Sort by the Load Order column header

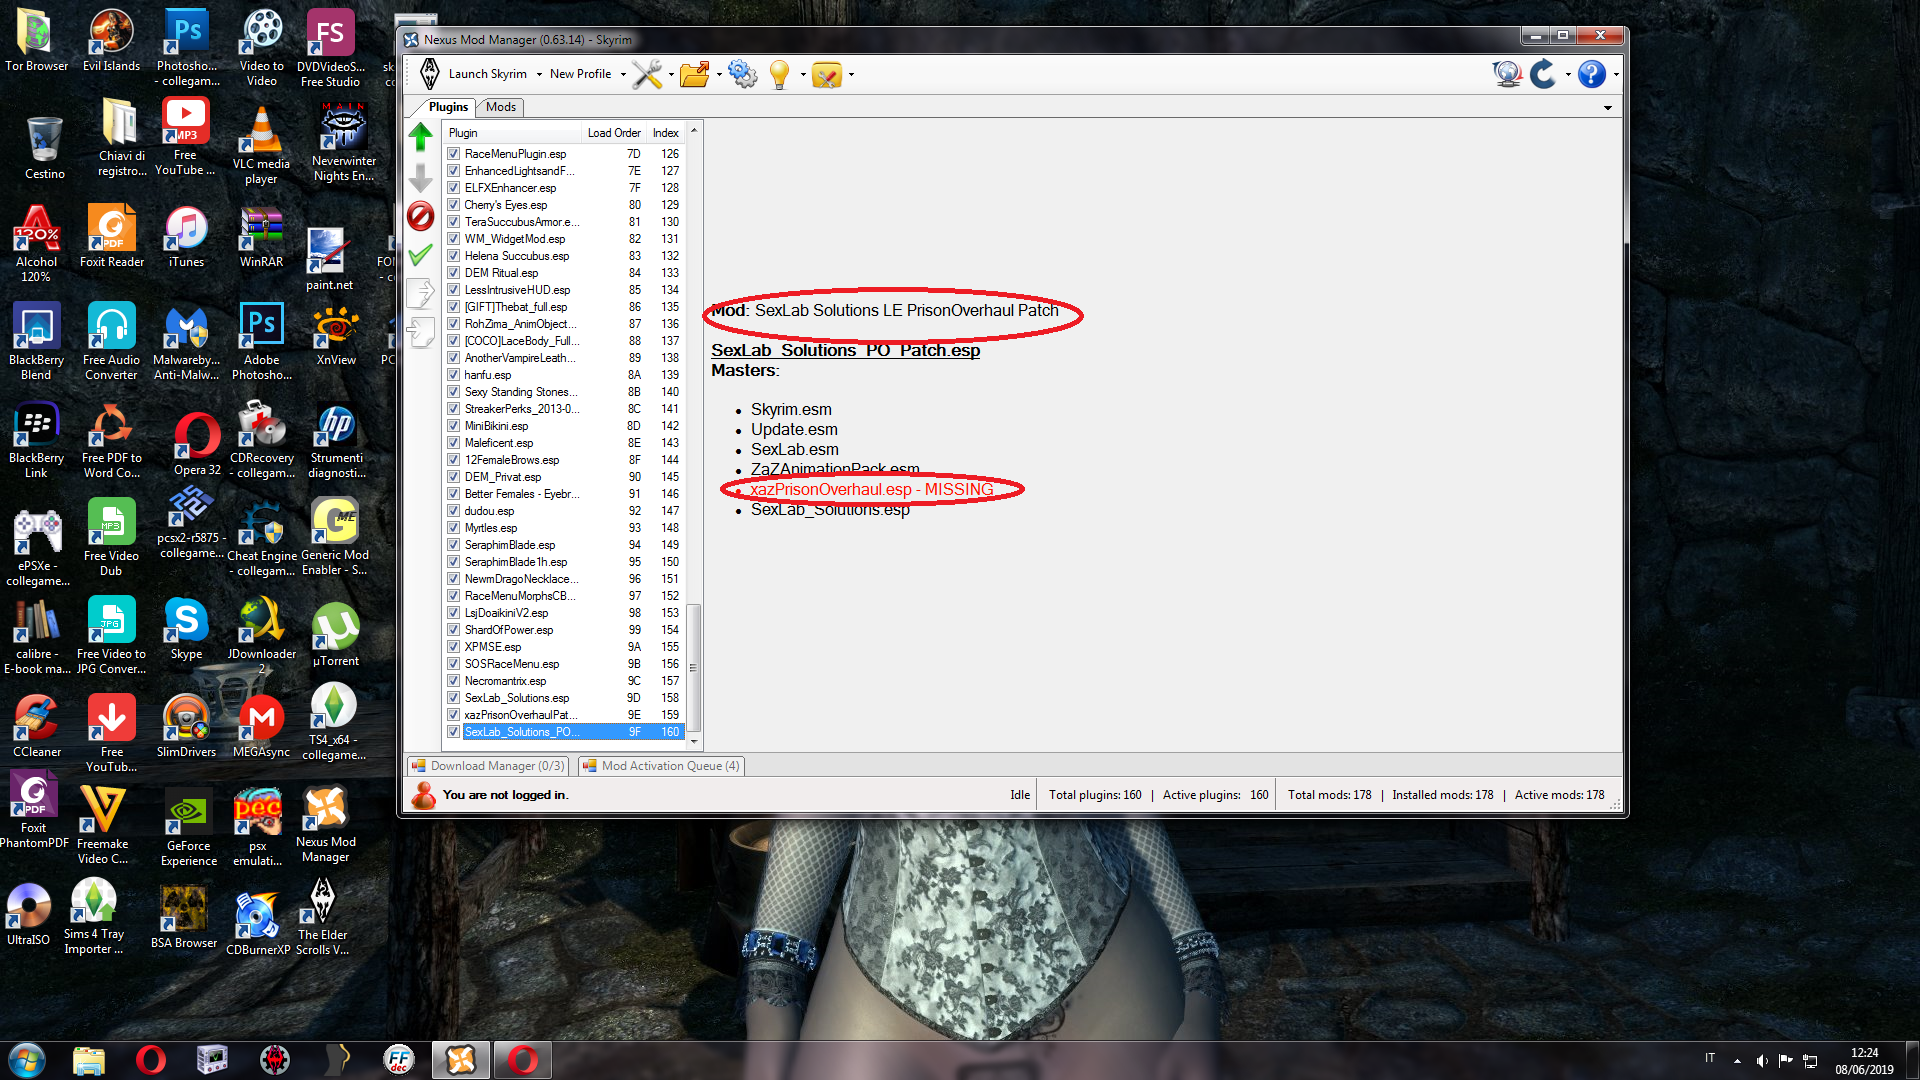tap(614, 133)
